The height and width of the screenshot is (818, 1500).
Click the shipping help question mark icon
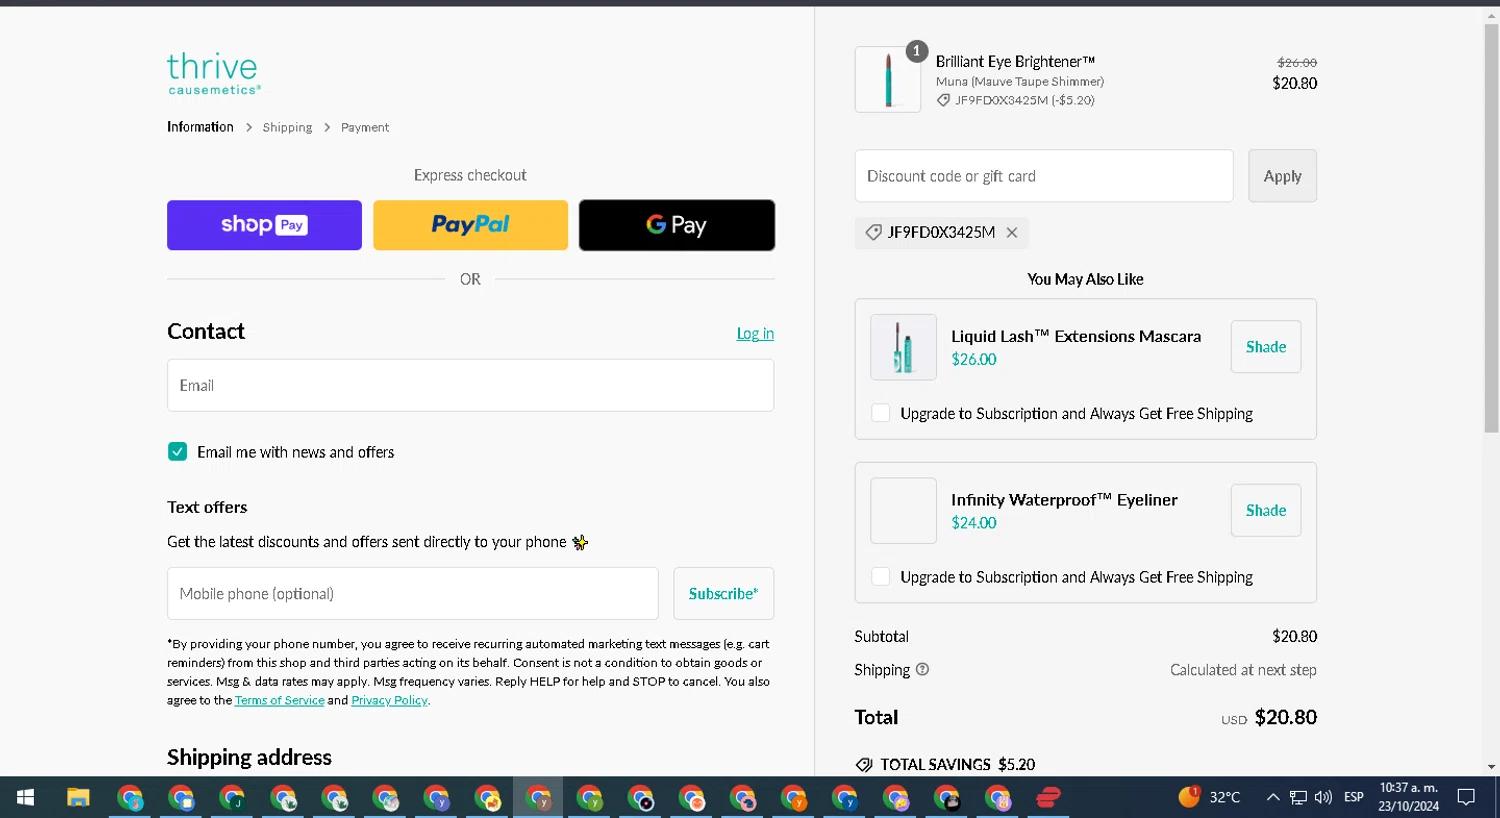pos(922,670)
